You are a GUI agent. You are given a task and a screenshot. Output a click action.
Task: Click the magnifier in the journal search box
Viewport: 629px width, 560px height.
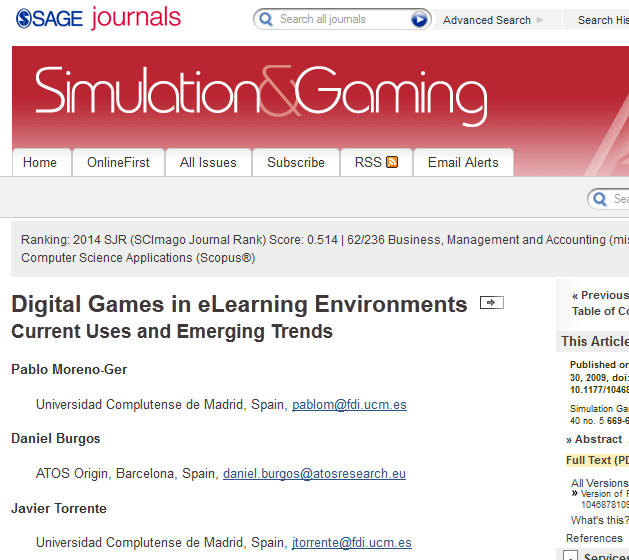coord(601,199)
